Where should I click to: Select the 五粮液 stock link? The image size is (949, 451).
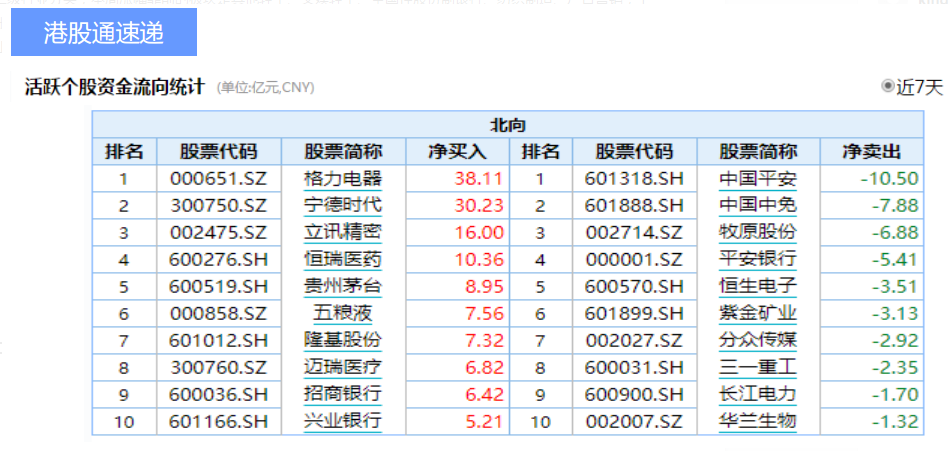point(343,313)
